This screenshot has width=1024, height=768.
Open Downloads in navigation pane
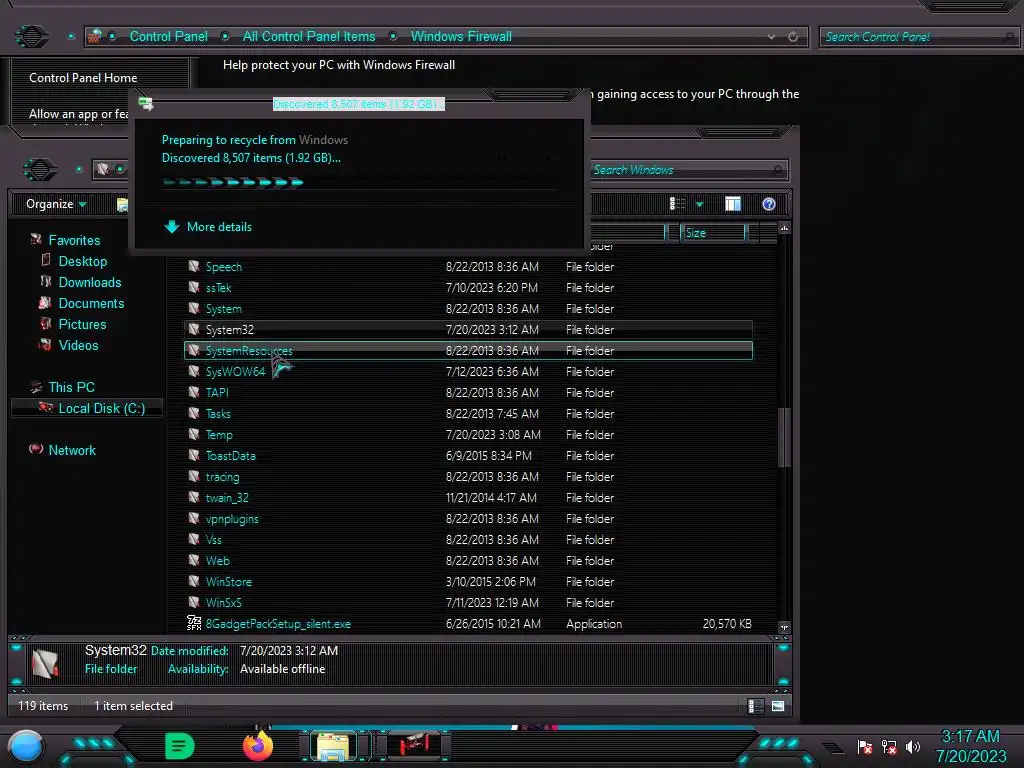pyautogui.click(x=90, y=282)
